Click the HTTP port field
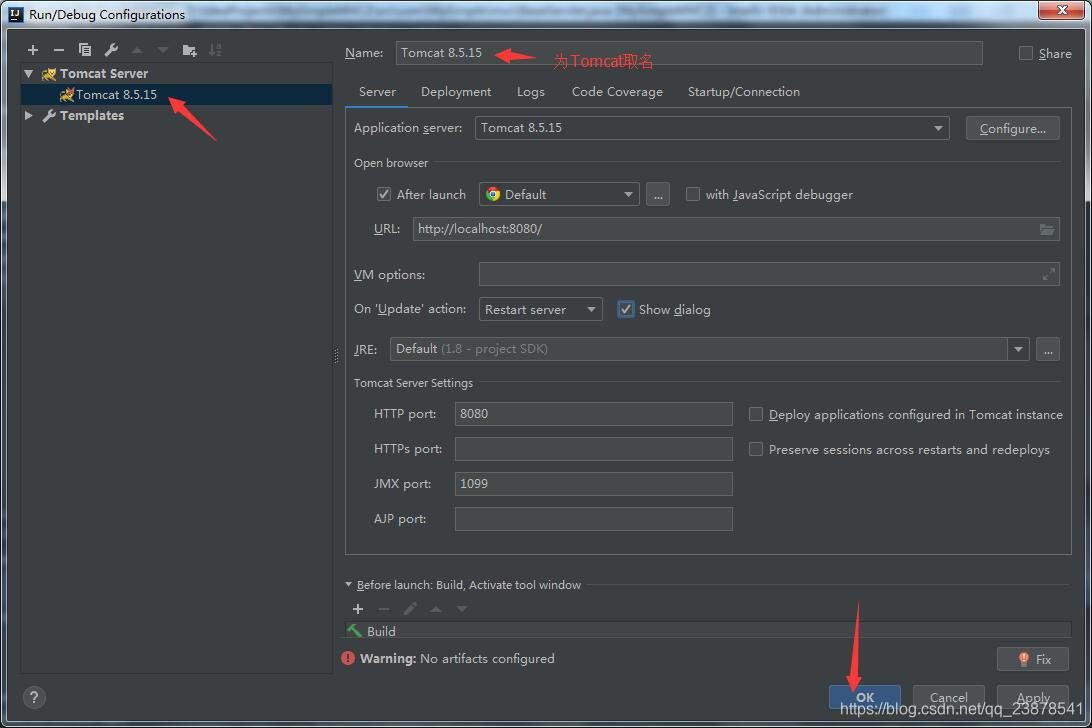Screen dimensions: 1092x728 [593, 414]
